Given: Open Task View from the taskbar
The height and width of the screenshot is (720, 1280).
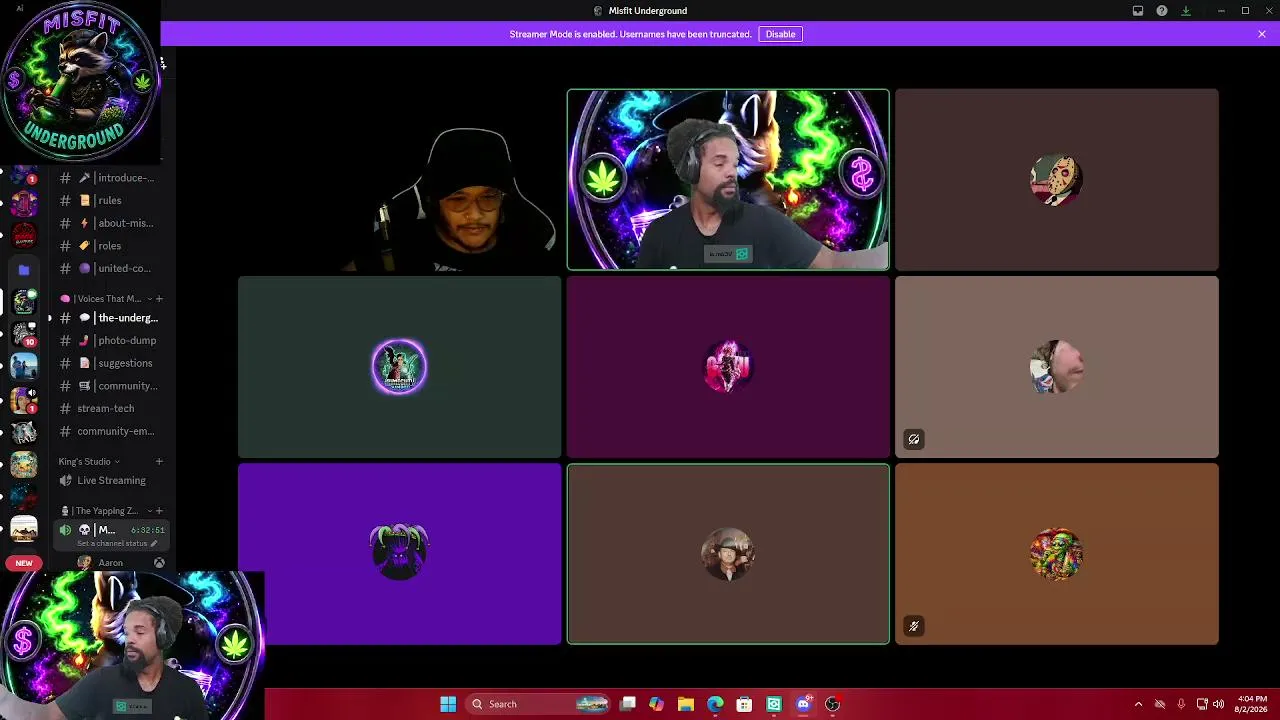Looking at the screenshot, I should (628, 704).
